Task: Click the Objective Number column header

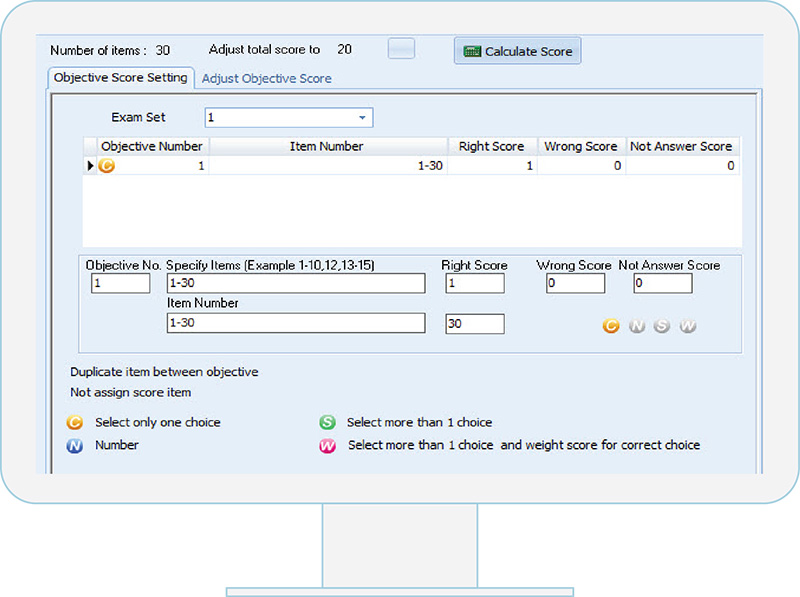Action: [x=152, y=146]
